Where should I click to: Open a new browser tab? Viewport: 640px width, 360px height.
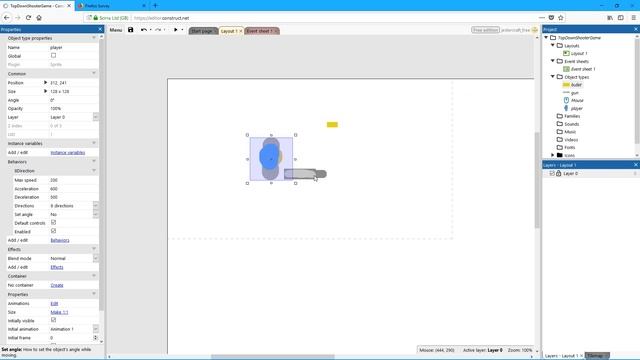pos(155,6)
